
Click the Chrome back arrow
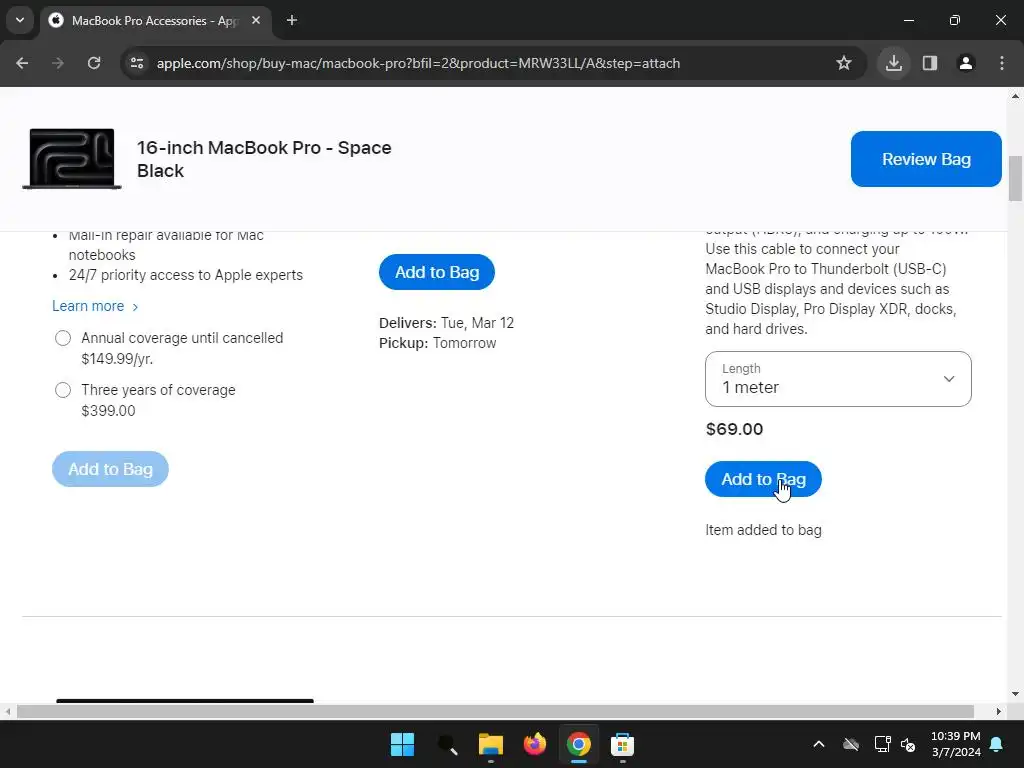(x=22, y=63)
